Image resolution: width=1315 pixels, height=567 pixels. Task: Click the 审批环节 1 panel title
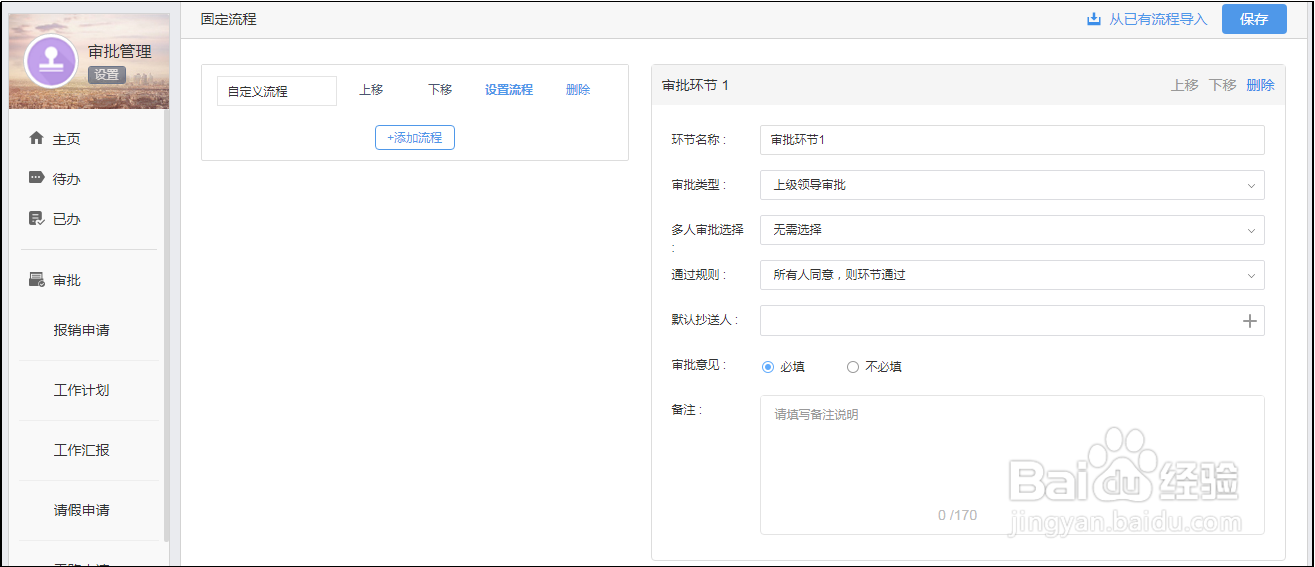696,85
